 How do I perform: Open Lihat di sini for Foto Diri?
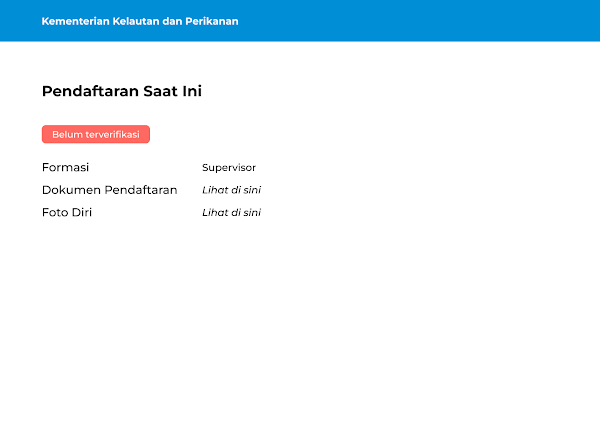click(x=231, y=213)
